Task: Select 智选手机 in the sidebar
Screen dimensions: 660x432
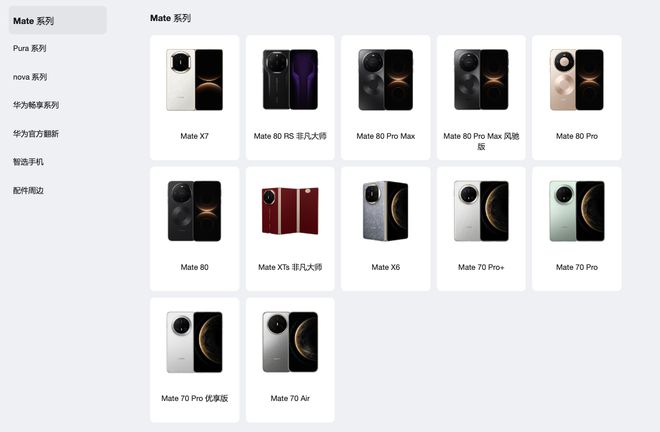Action: [x=28, y=162]
